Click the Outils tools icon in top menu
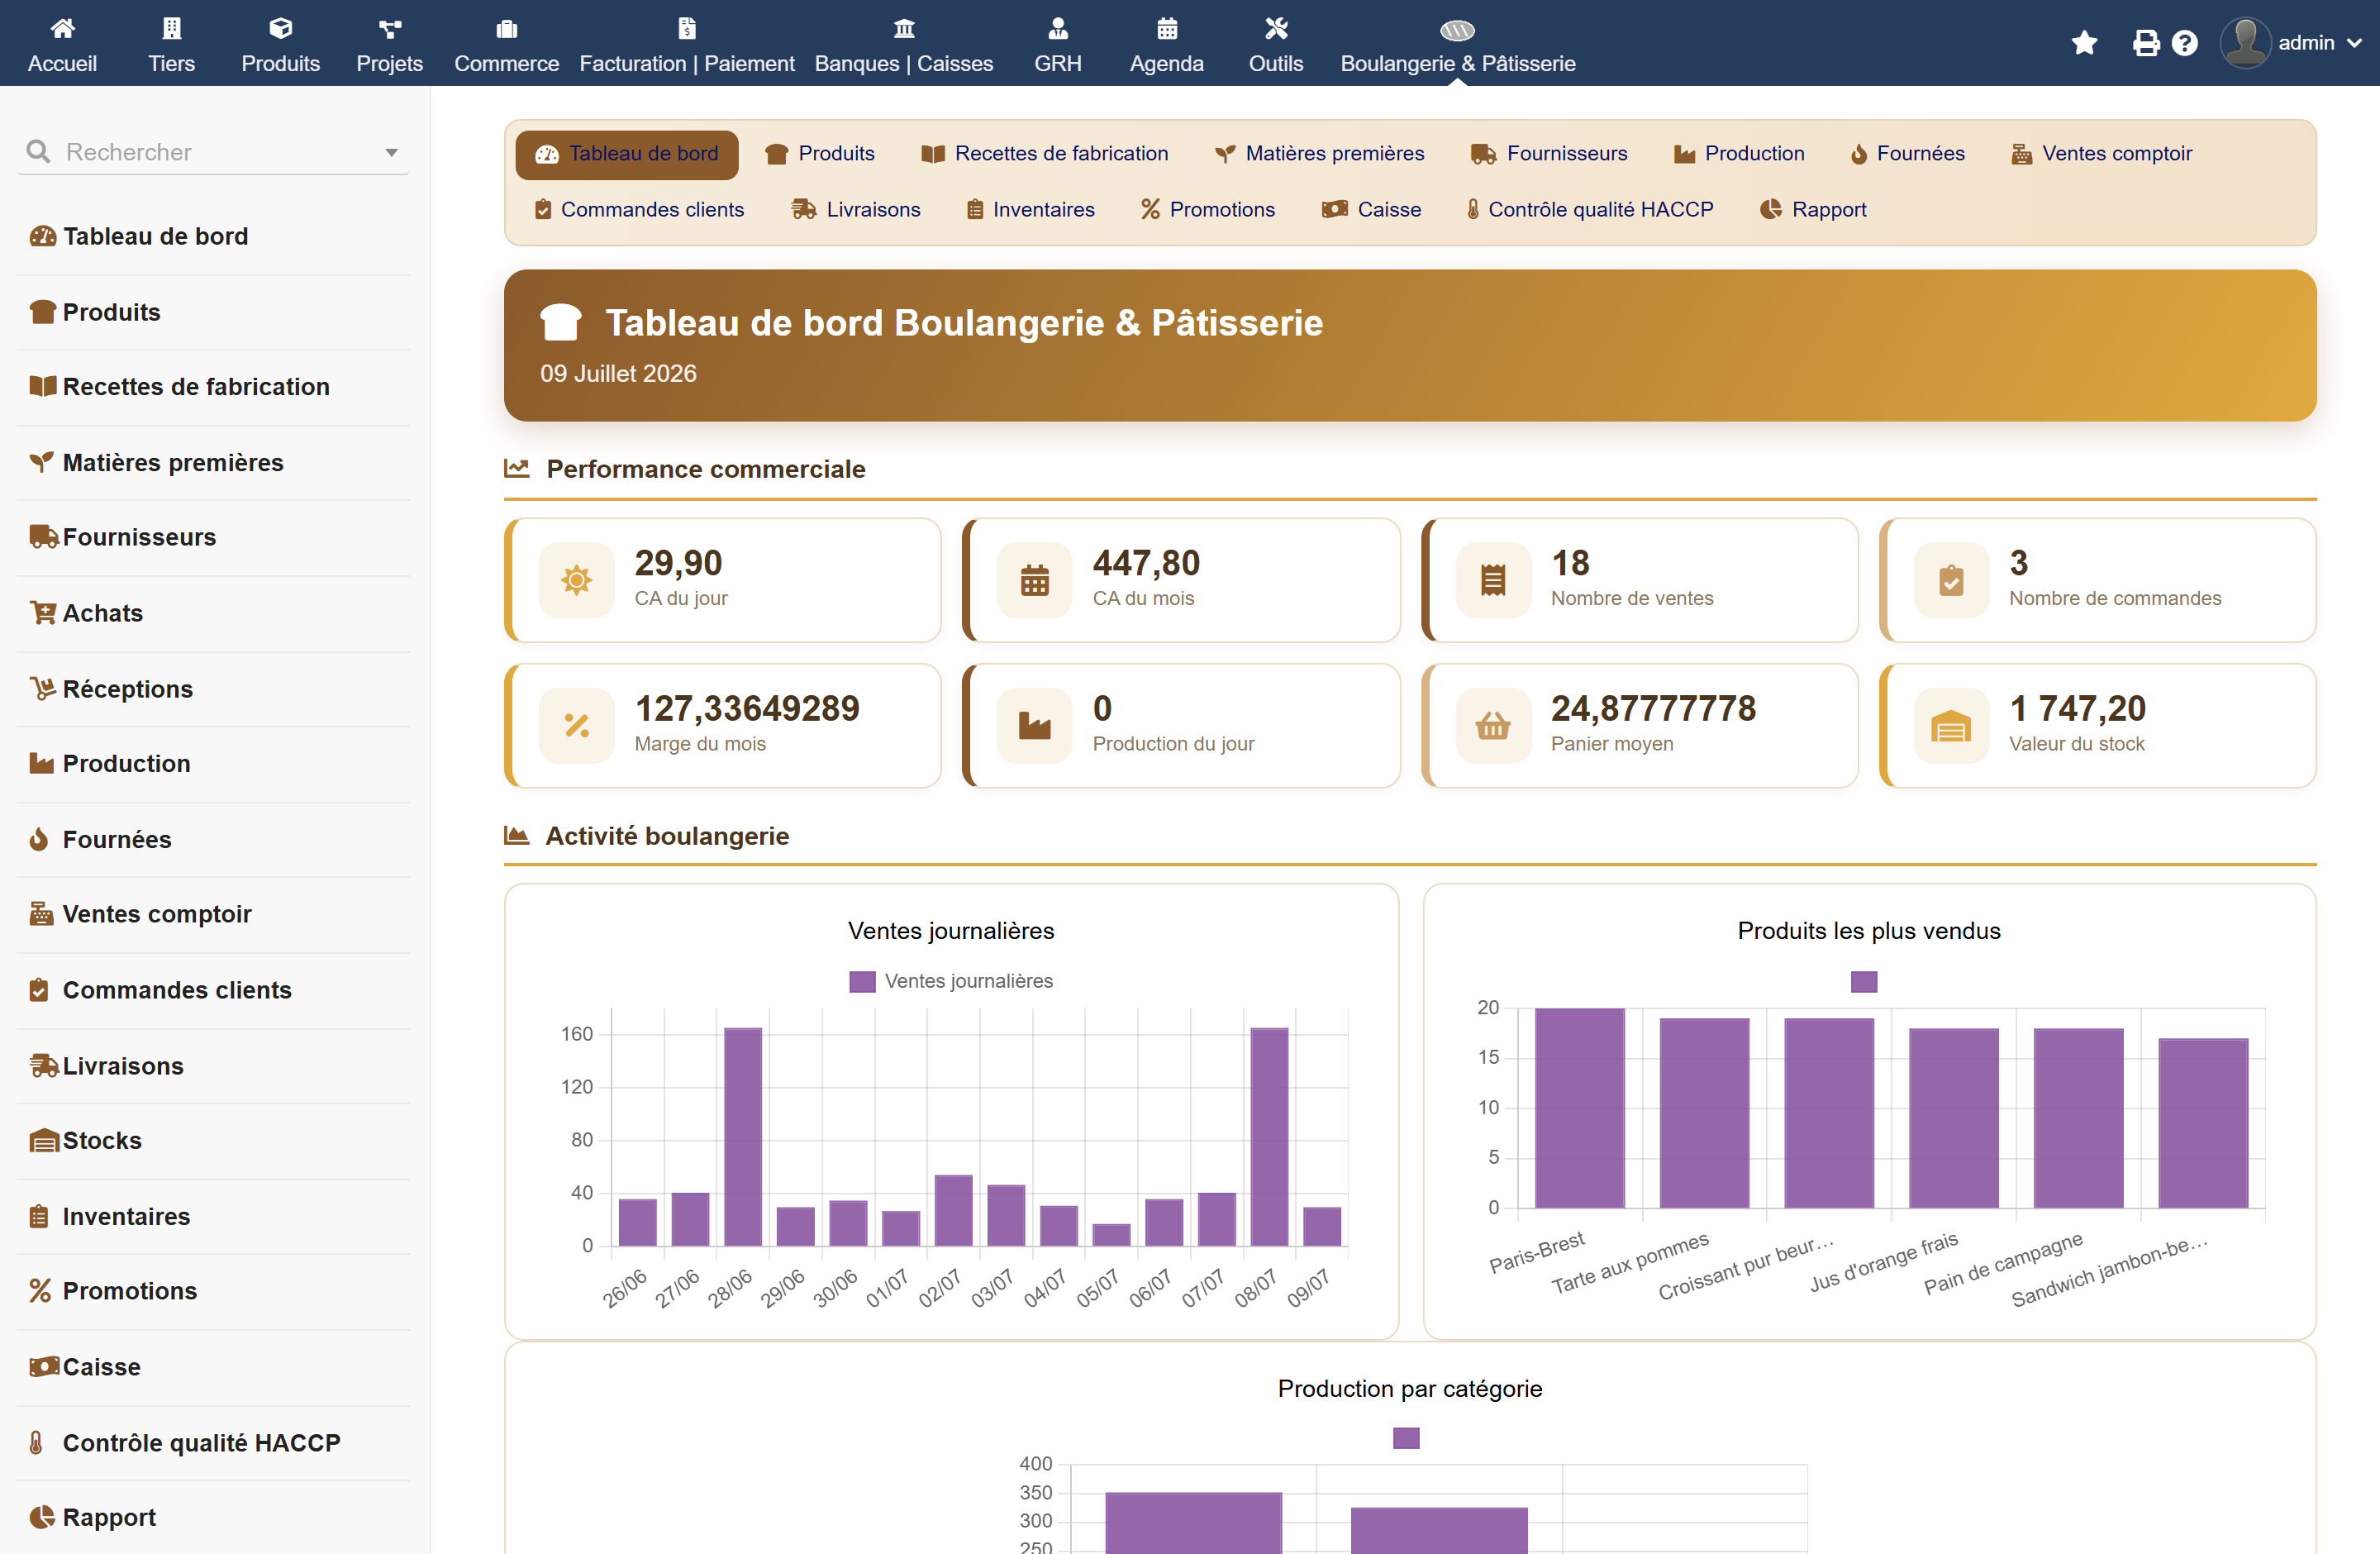 pyautogui.click(x=1275, y=29)
